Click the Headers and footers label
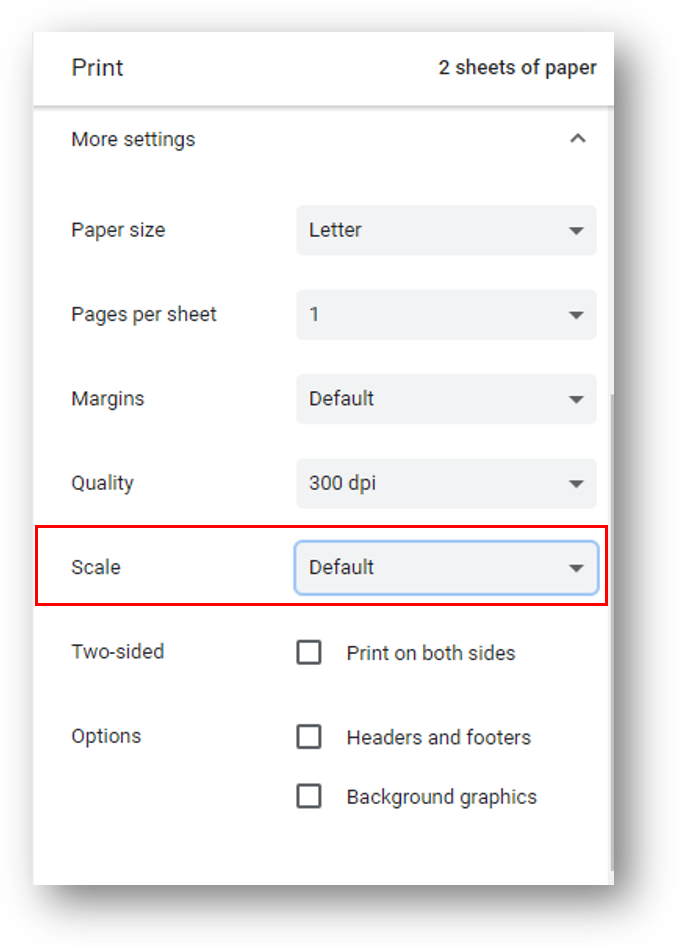This screenshot has width=679, height=950. point(439,737)
